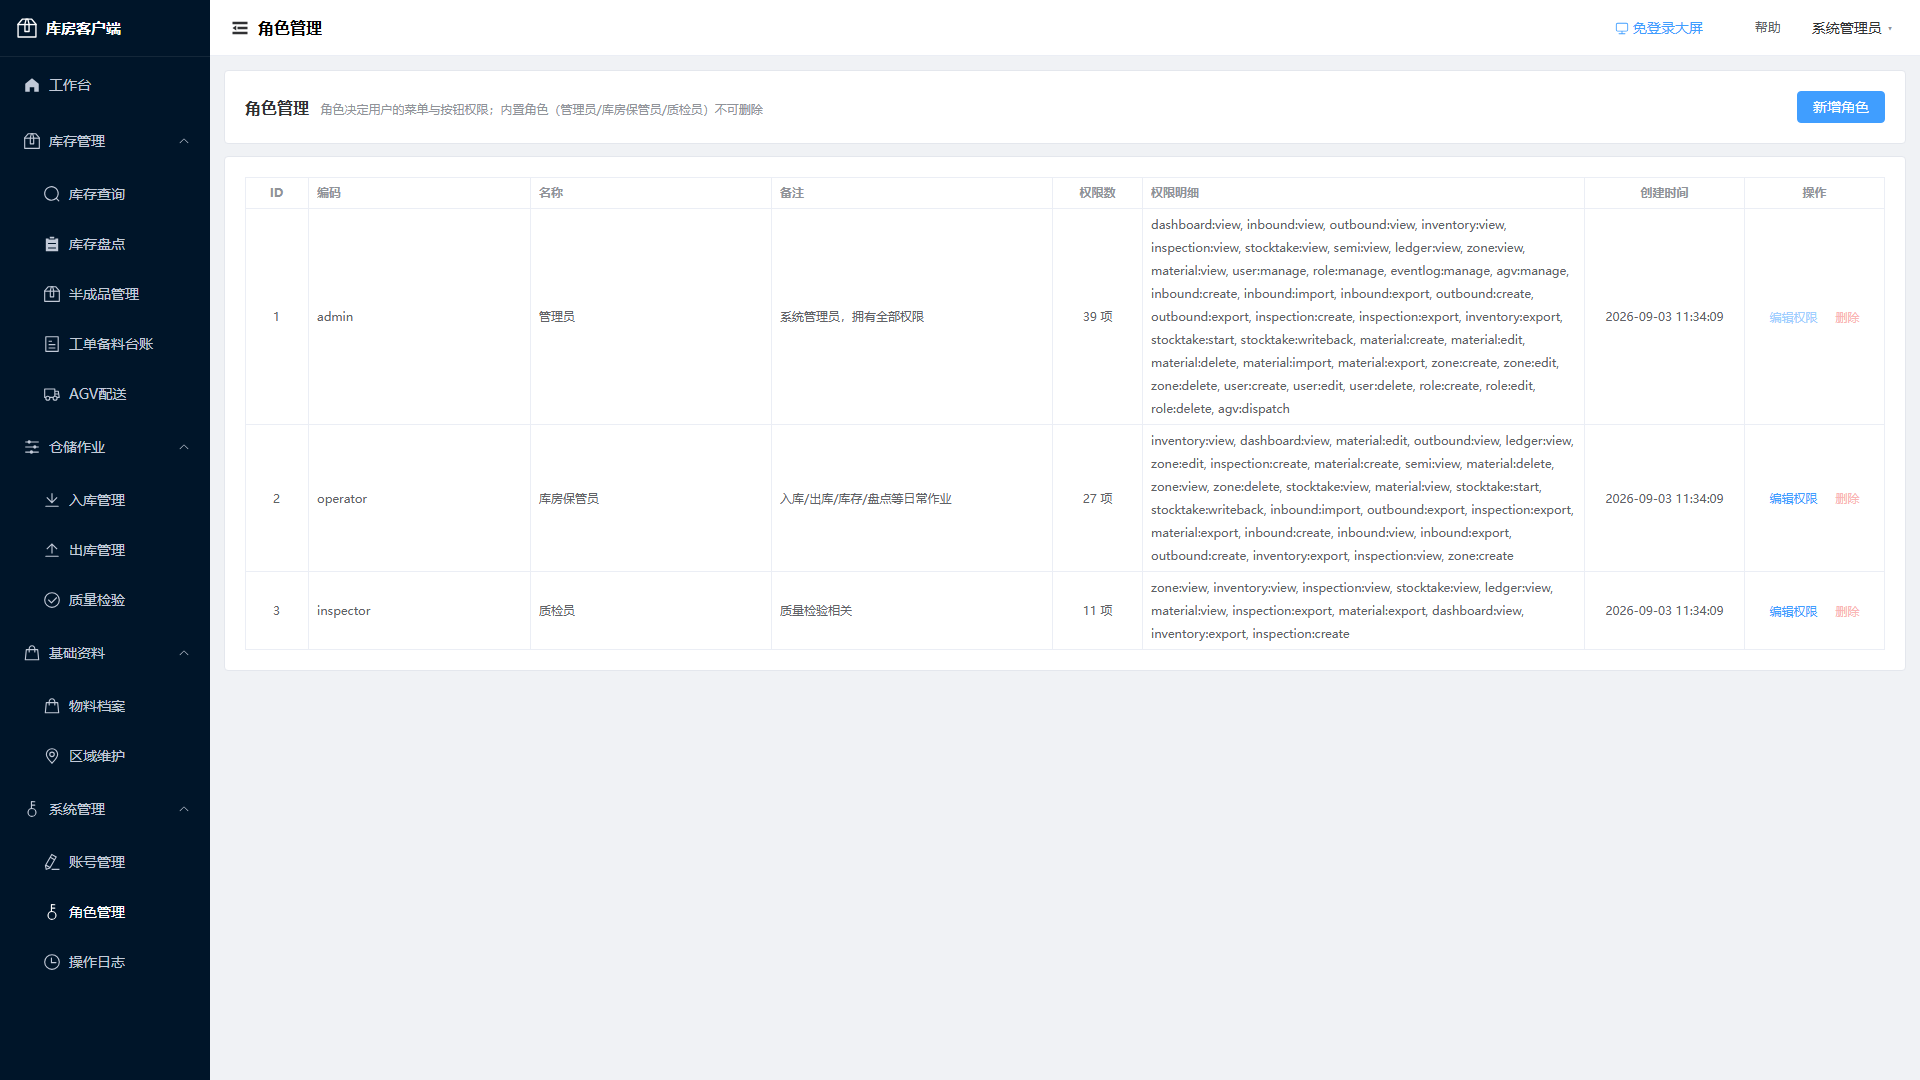Open 账号管理 edit icon
Viewport: 1920px width, 1080px height.
point(52,862)
